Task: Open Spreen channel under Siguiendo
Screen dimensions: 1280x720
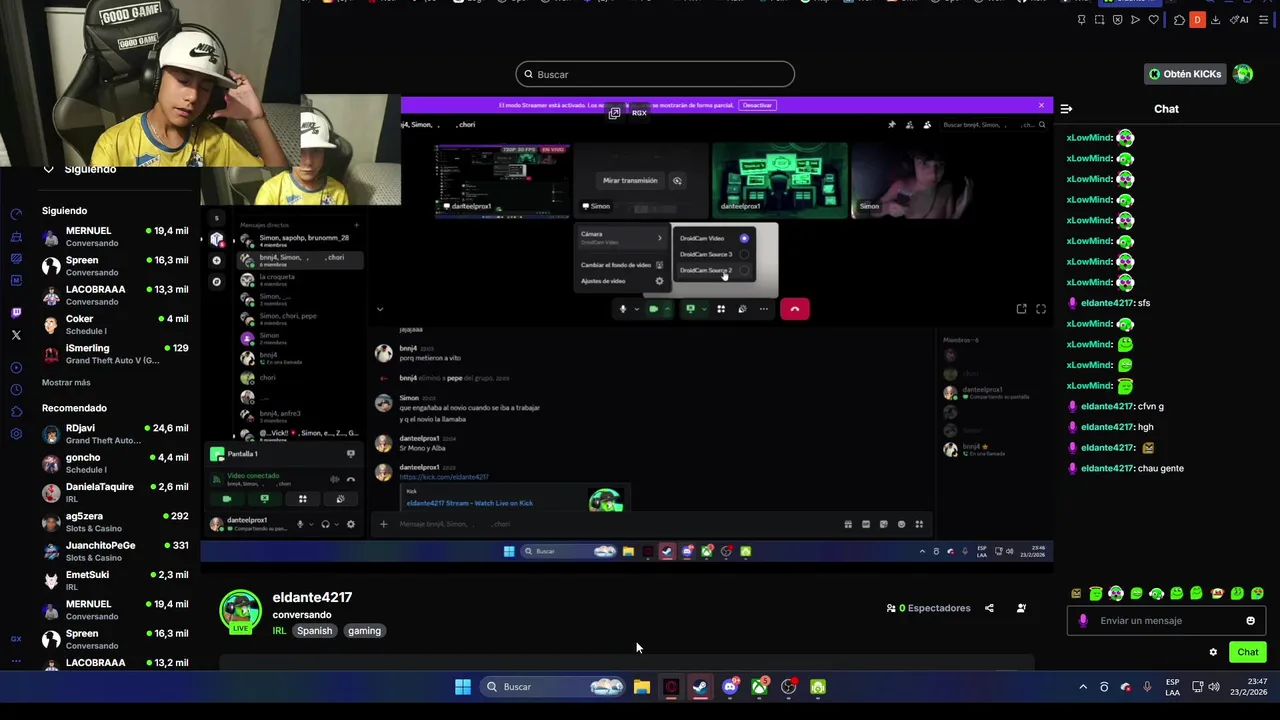Action: coord(115,266)
